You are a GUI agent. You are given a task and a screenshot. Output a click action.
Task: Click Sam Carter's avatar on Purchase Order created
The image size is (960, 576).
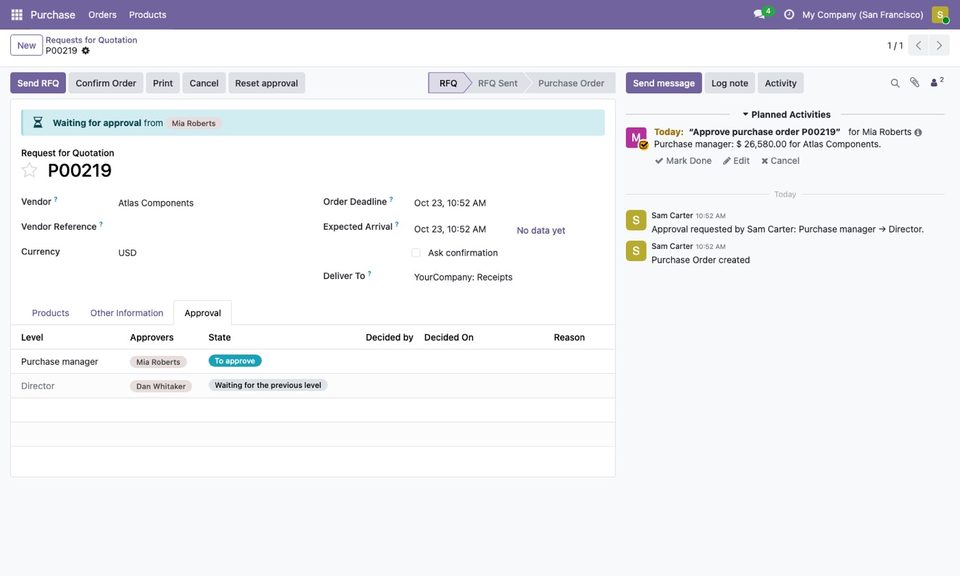point(636,251)
